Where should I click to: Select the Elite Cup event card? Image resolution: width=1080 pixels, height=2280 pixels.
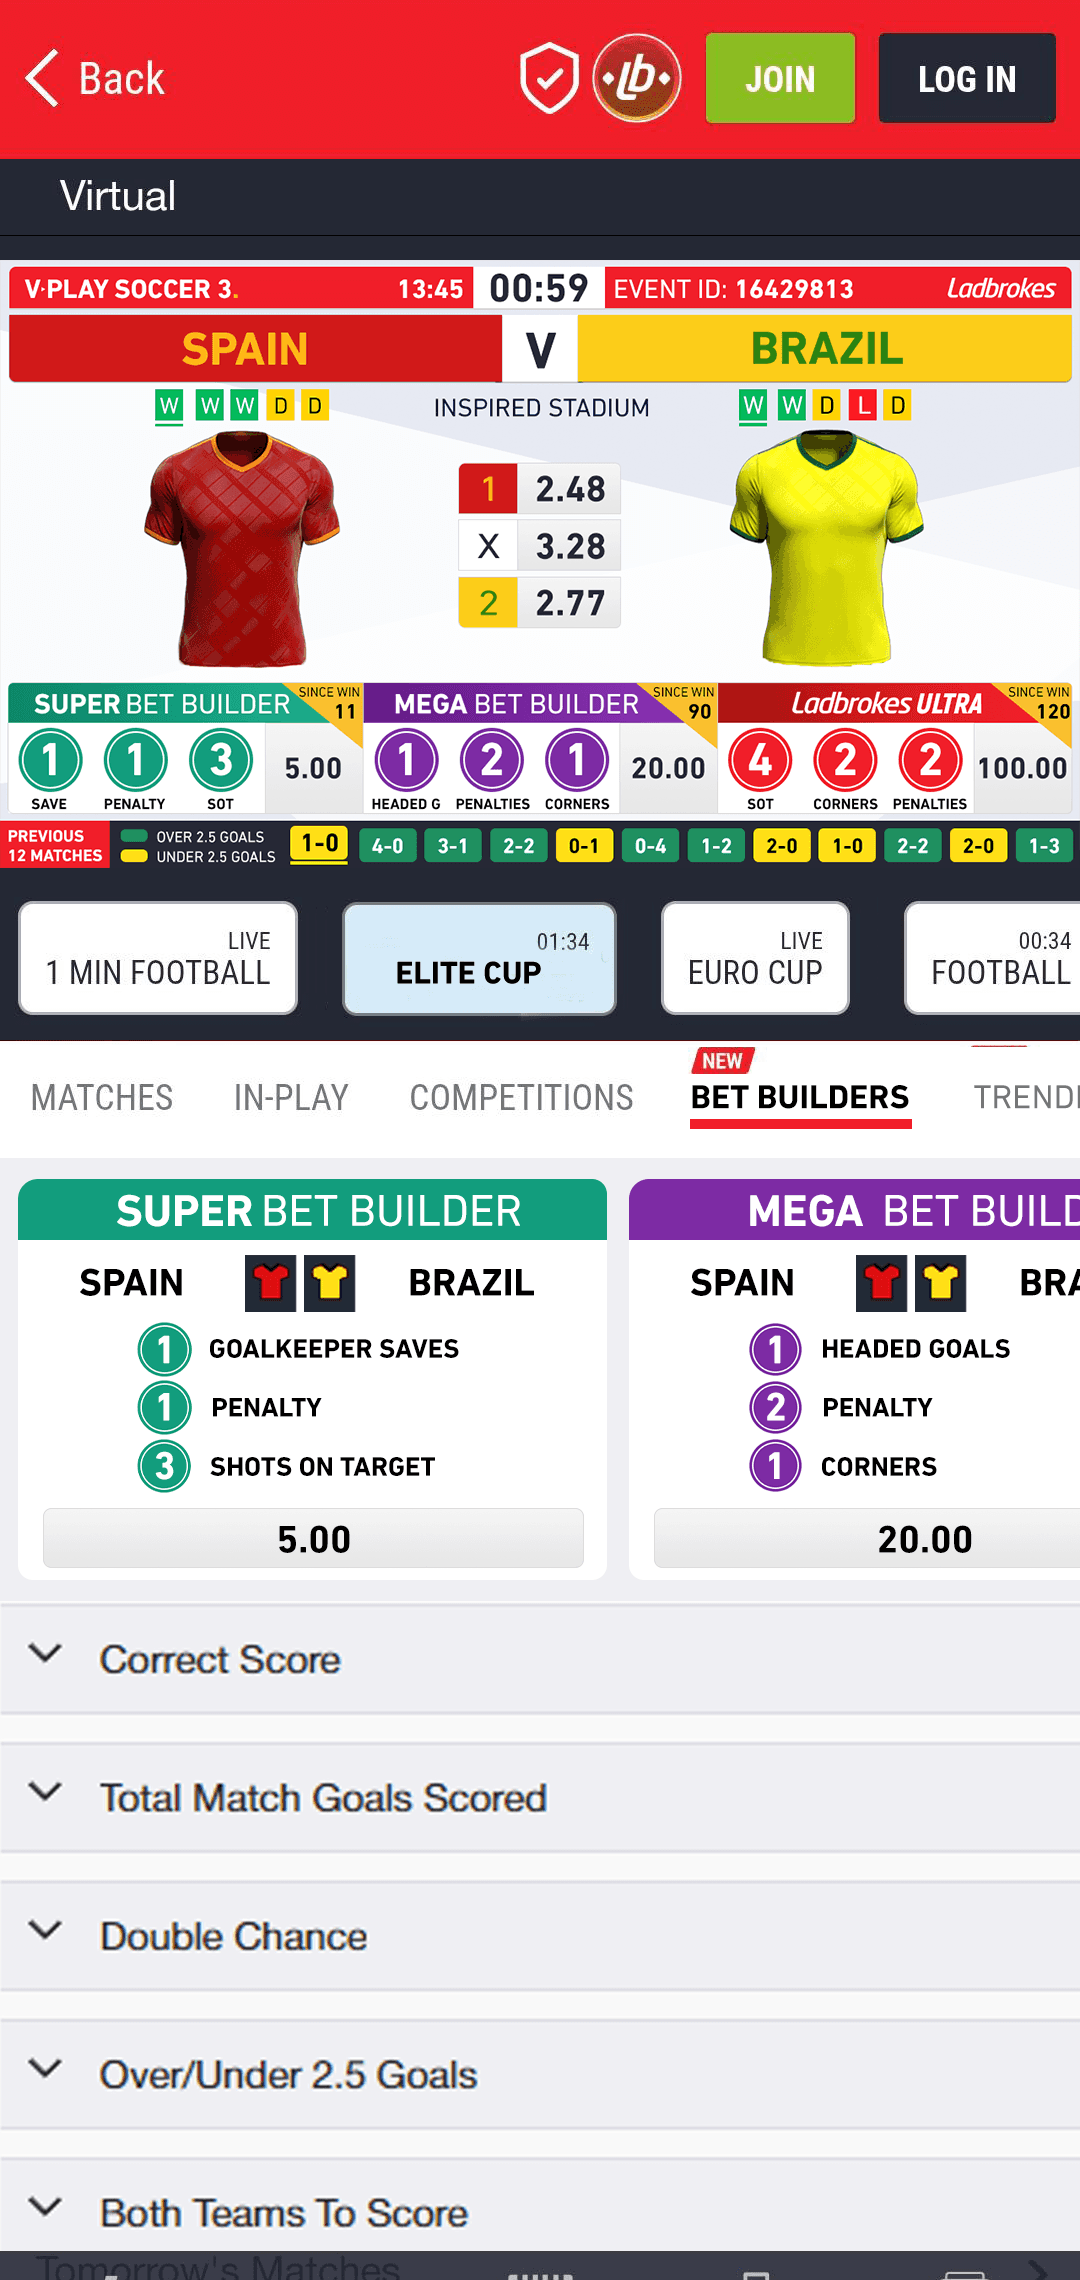pyautogui.click(x=479, y=959)
